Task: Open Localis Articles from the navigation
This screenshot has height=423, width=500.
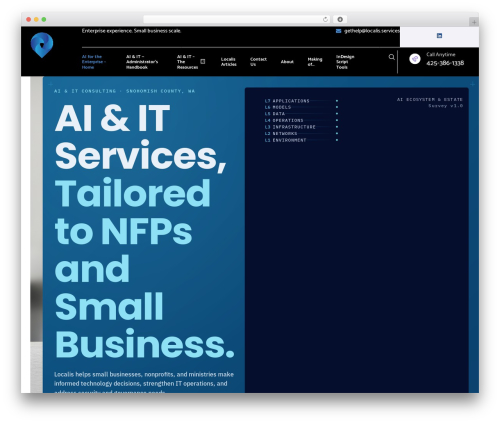Action: pyautogui.click(x=228, y=62)
